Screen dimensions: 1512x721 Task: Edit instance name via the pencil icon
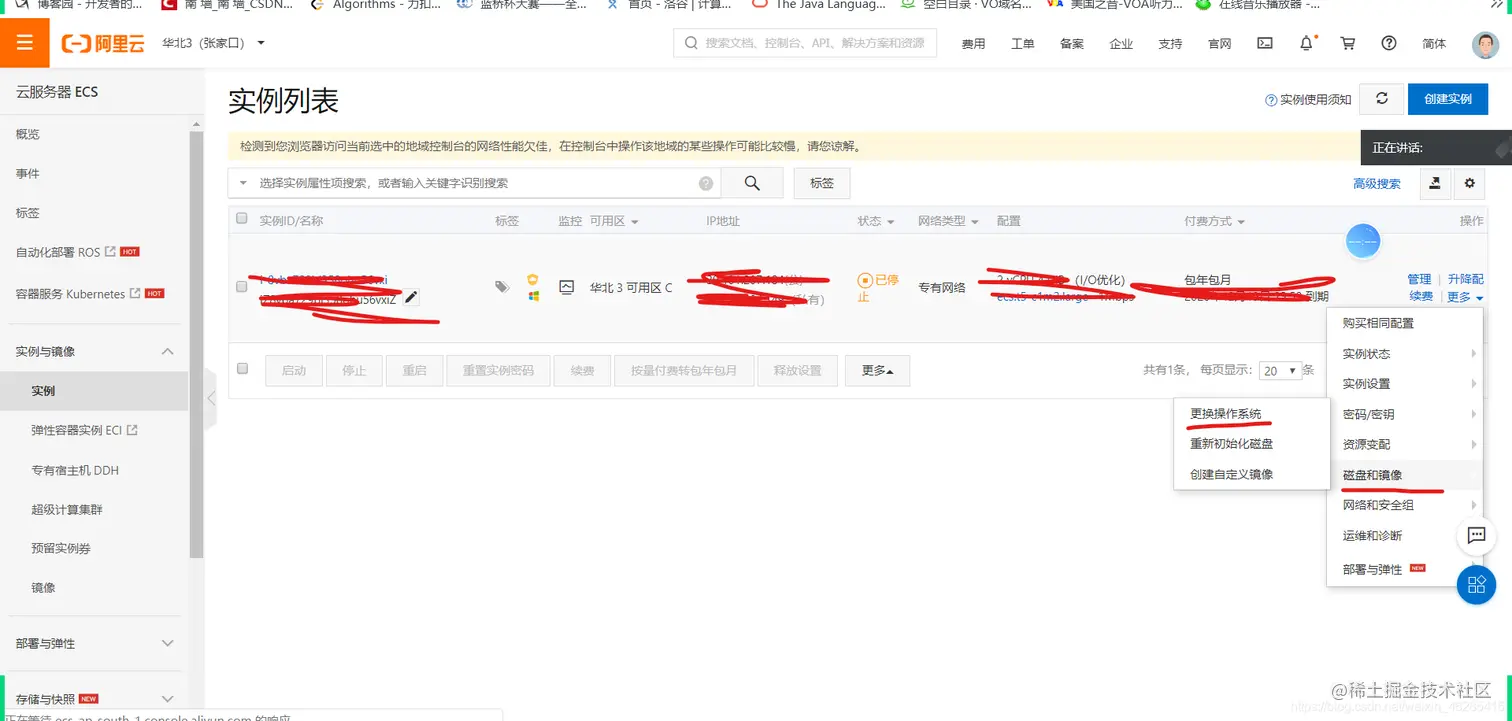point(413,297)
